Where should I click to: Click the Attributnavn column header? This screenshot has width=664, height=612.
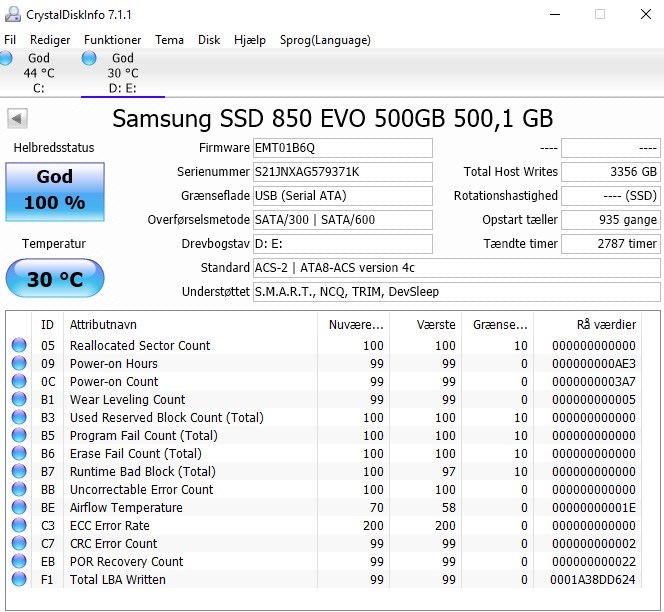190,324
